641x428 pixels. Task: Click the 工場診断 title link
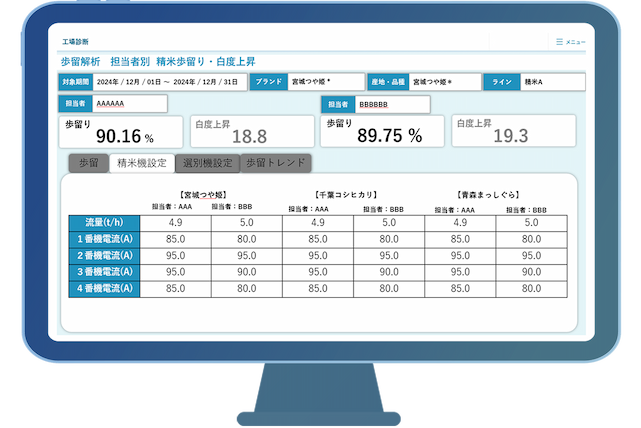coord(75,42)
